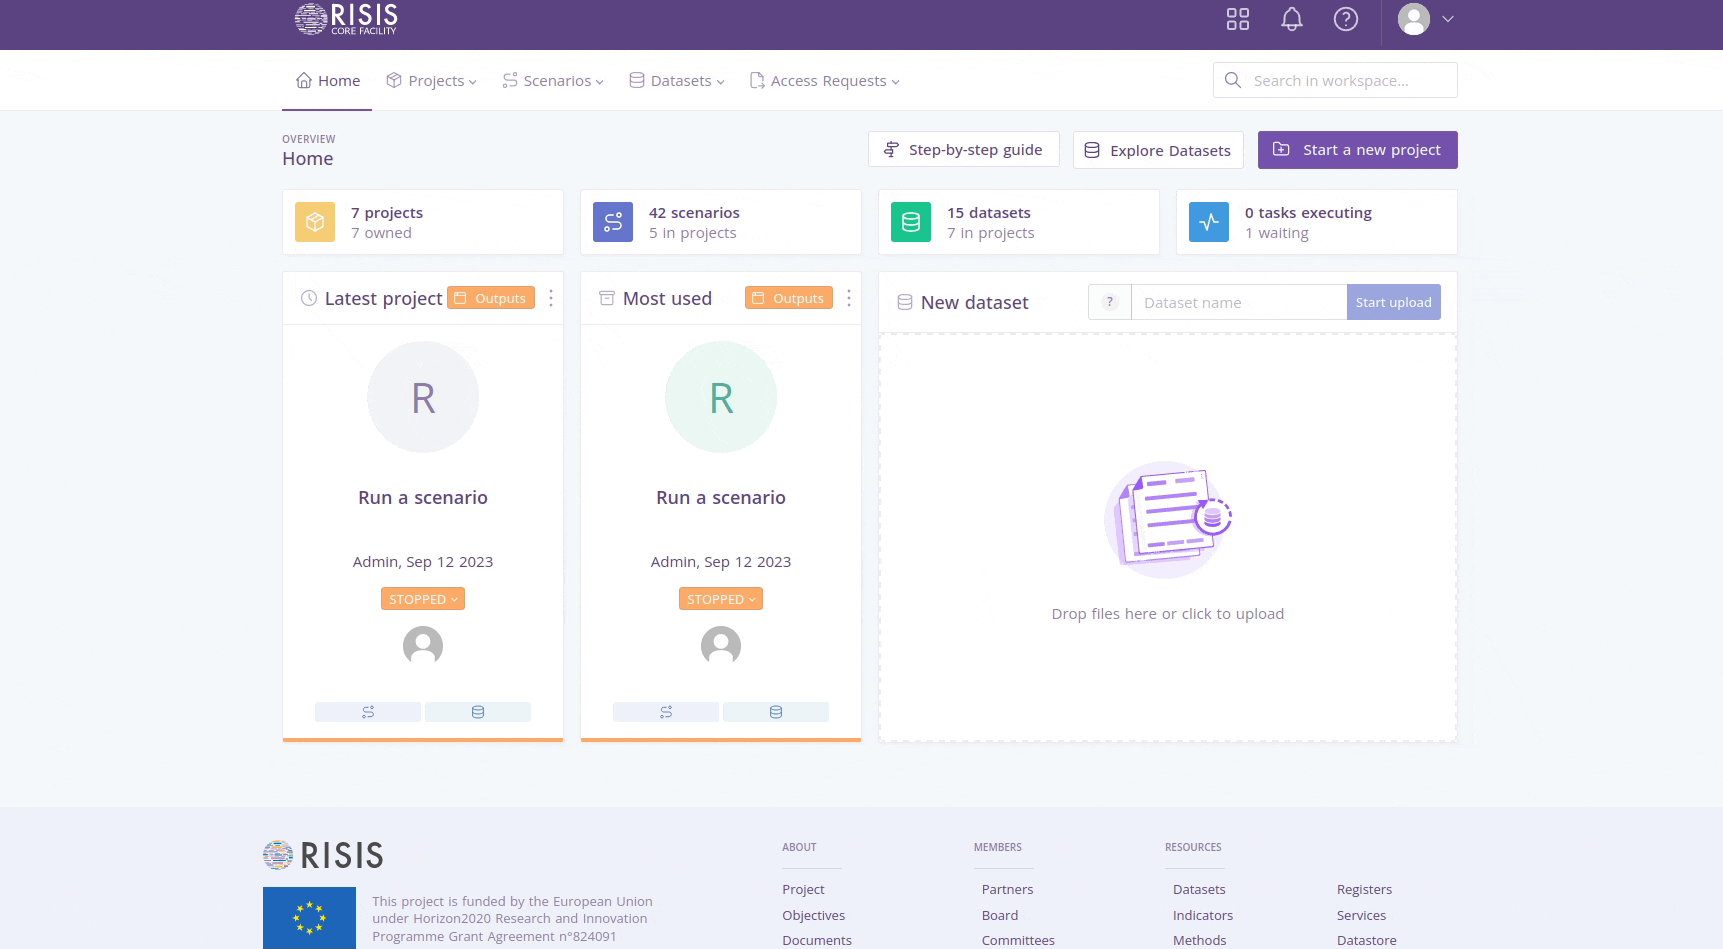Viewport: 1723px width, 949px height.
Task: Click the purple scenarios stat icon
Action: tap(613, 222)
